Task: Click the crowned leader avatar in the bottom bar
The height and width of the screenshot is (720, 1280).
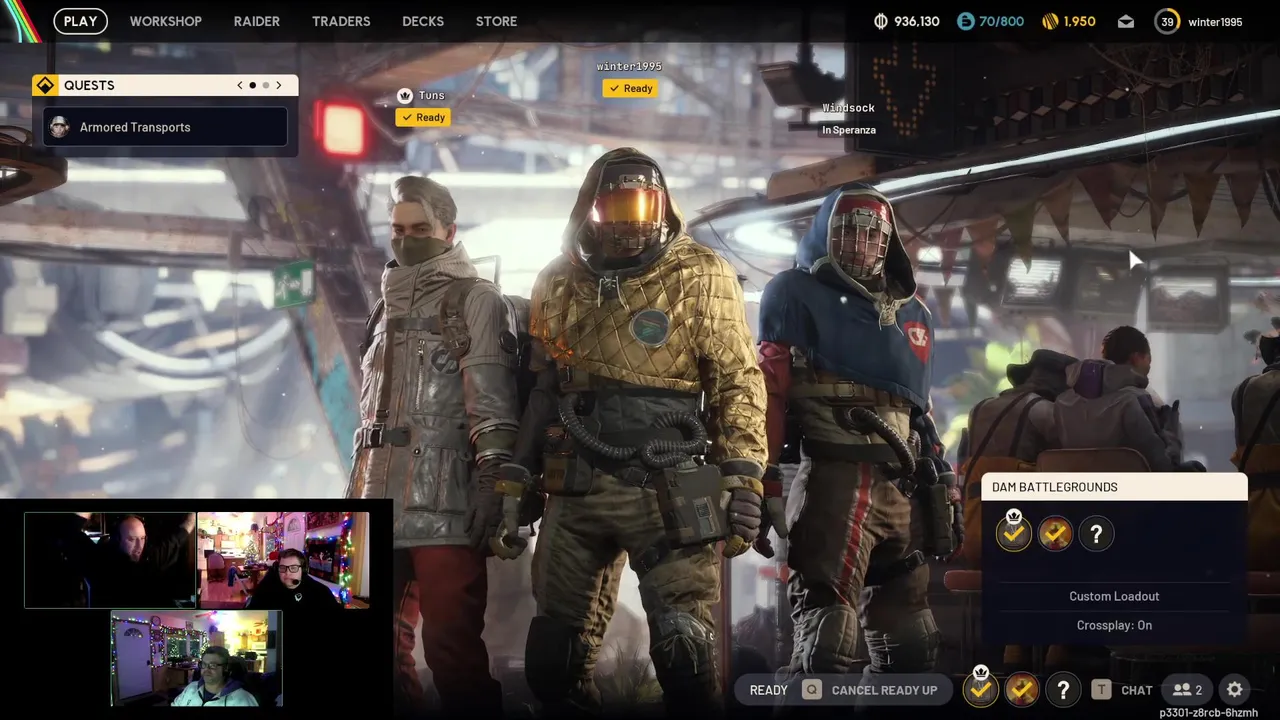Action: [x=981, y=688]
